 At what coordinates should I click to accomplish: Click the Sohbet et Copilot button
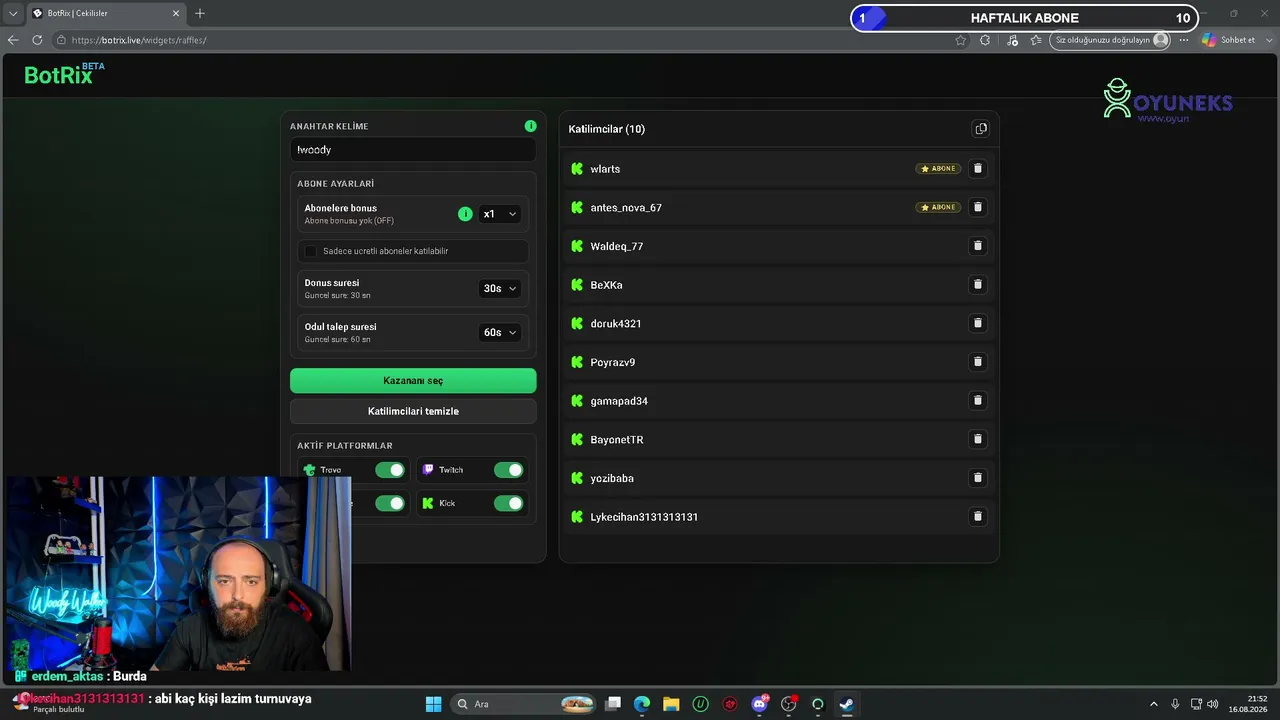pyautogui.click(x=1229, y=40)
